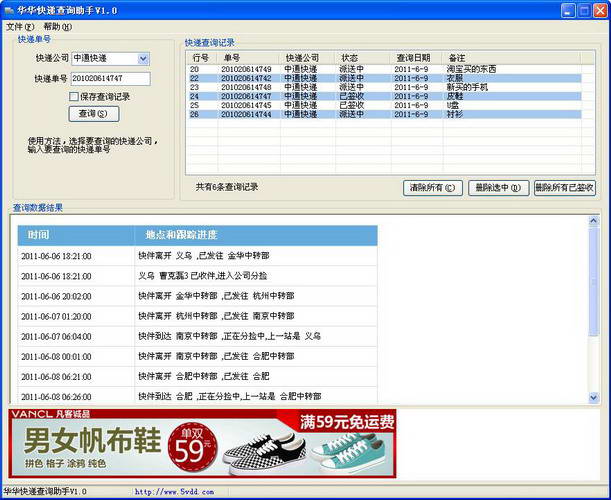Select record row 201020614745
Image resolution: width=611 pixels, height=500 pixels.
(385, 105)
